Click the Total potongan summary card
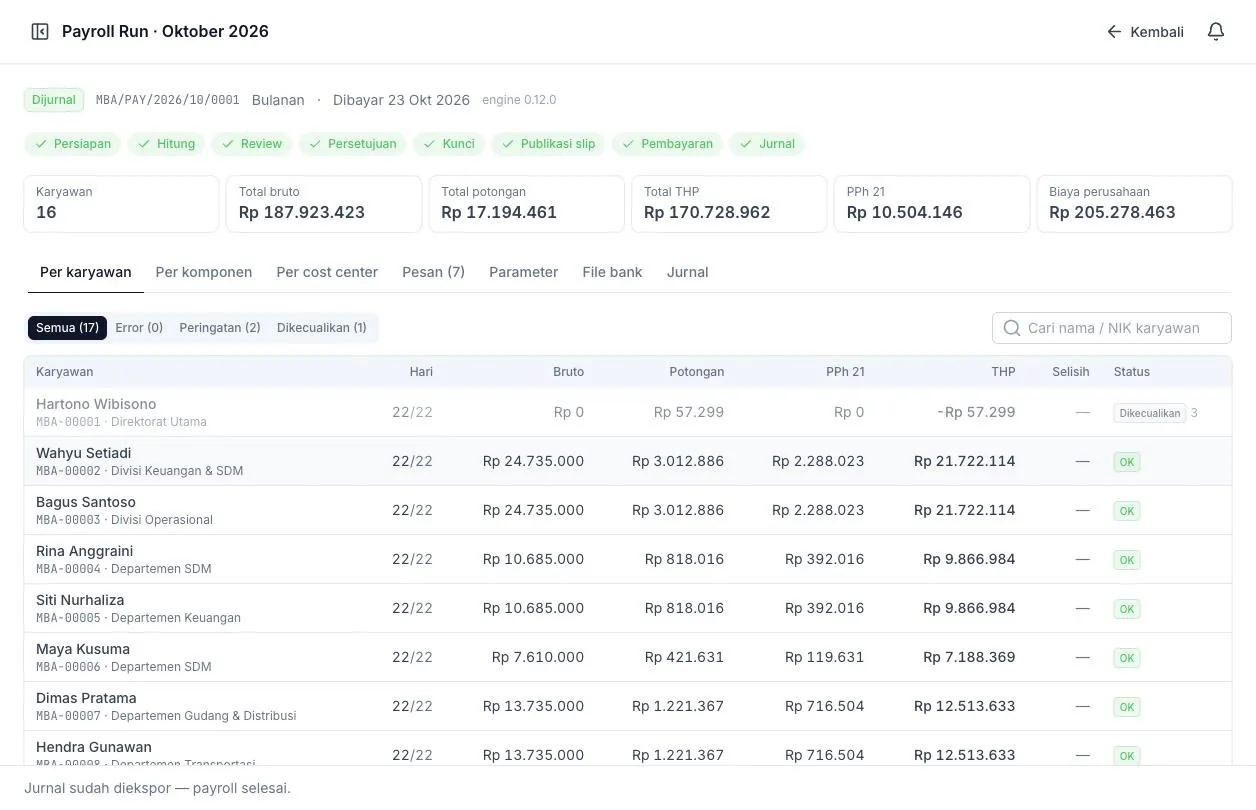This screenshot has height=810, width=1256. coord(526,204)
